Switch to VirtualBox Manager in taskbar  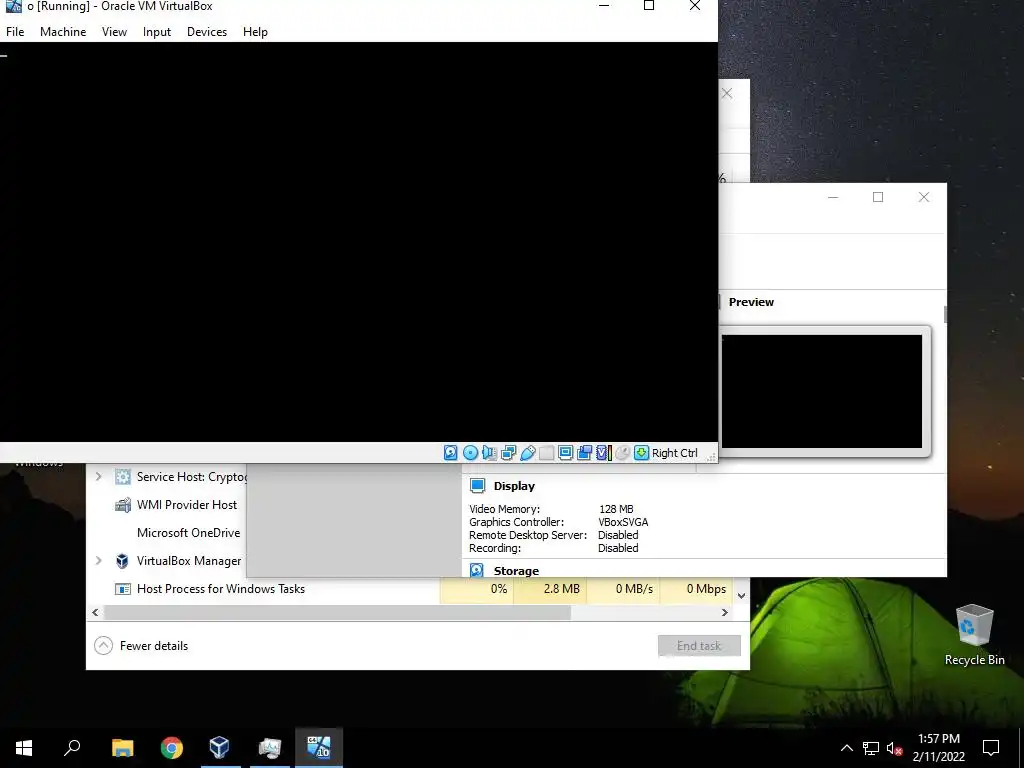[x=220, y=748]
